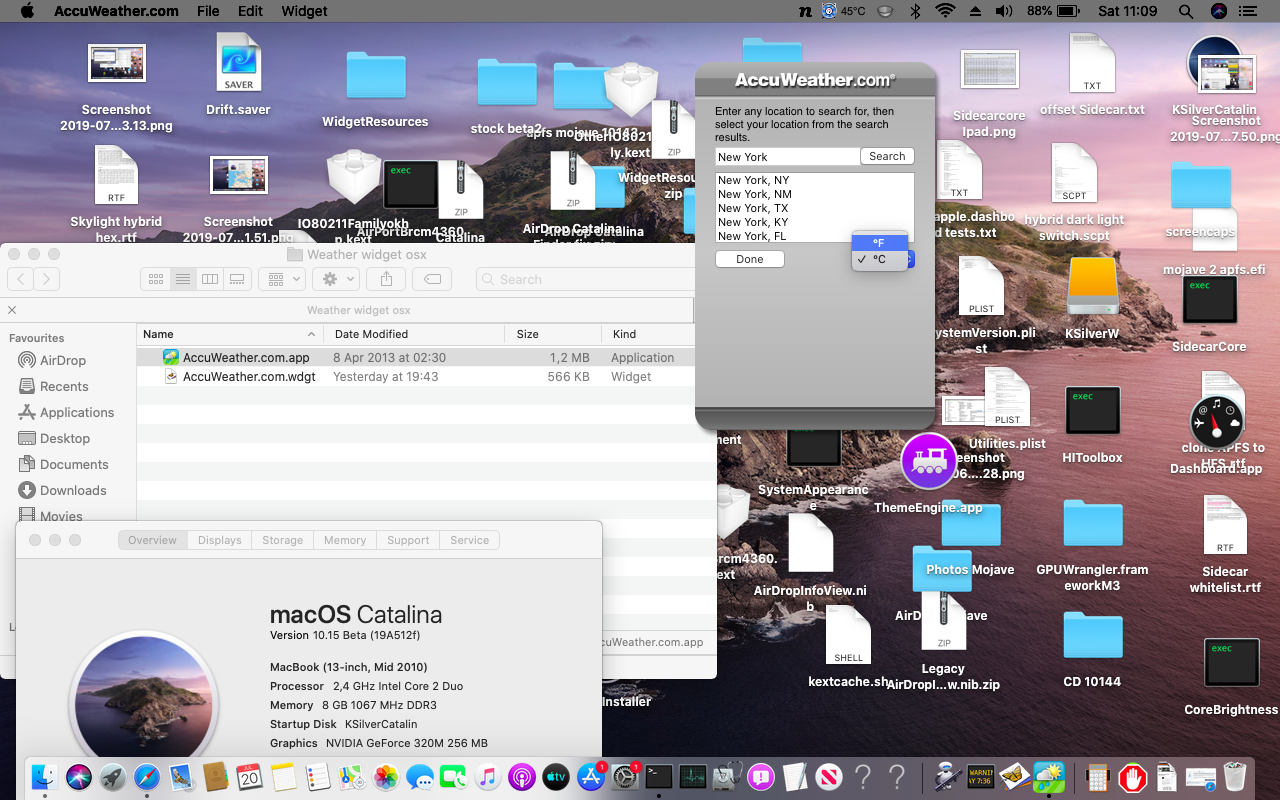
Task: Open the Apple menu
Action: click(x=27, y=11)
